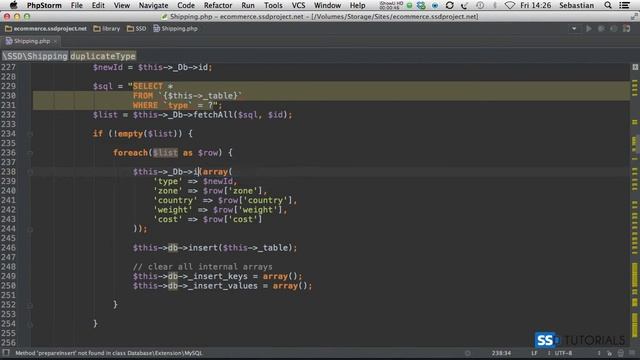This screenshot has height=360, width=640.
Task: Select ecommerce.ssdproject.net breadcrumb folder
Action: pos(46,29)
